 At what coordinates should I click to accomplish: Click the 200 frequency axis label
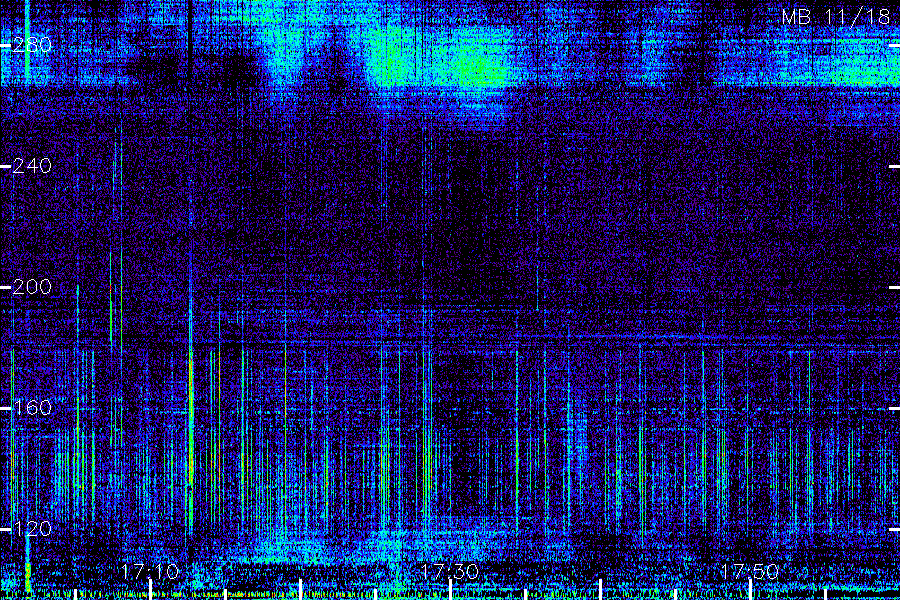coord(32,287)
